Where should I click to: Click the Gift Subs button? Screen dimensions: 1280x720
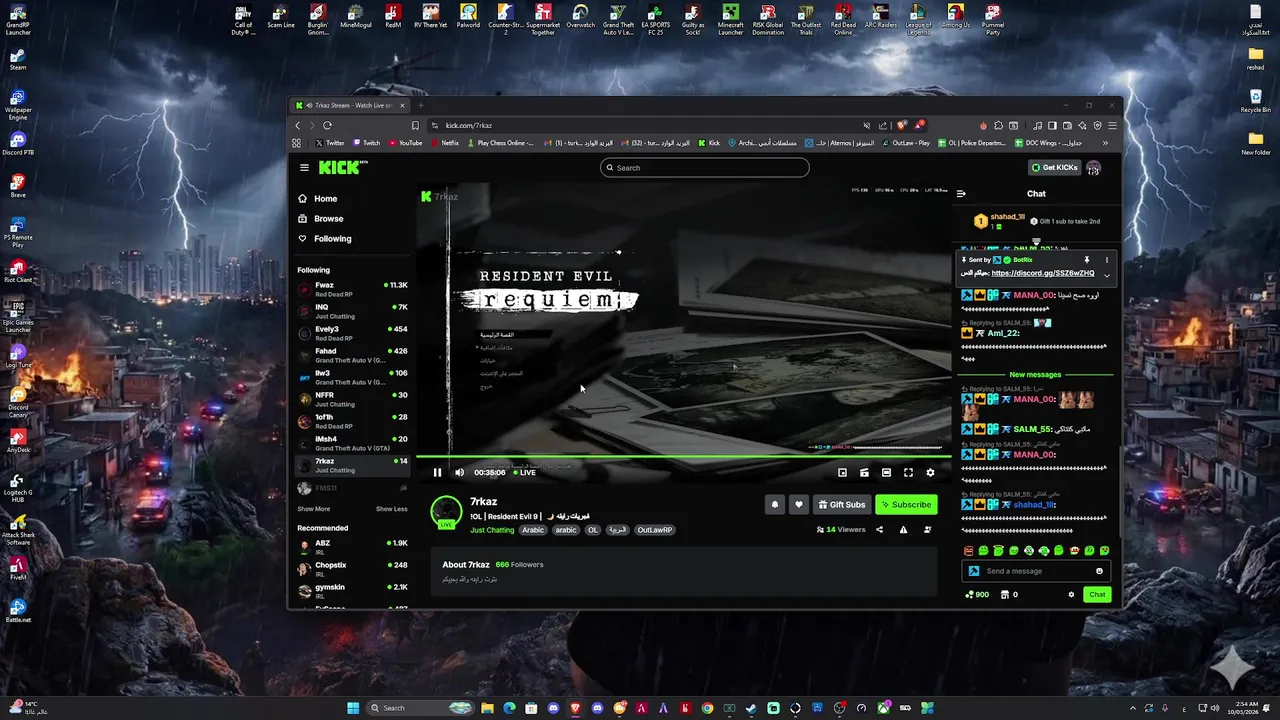(841, 505)
